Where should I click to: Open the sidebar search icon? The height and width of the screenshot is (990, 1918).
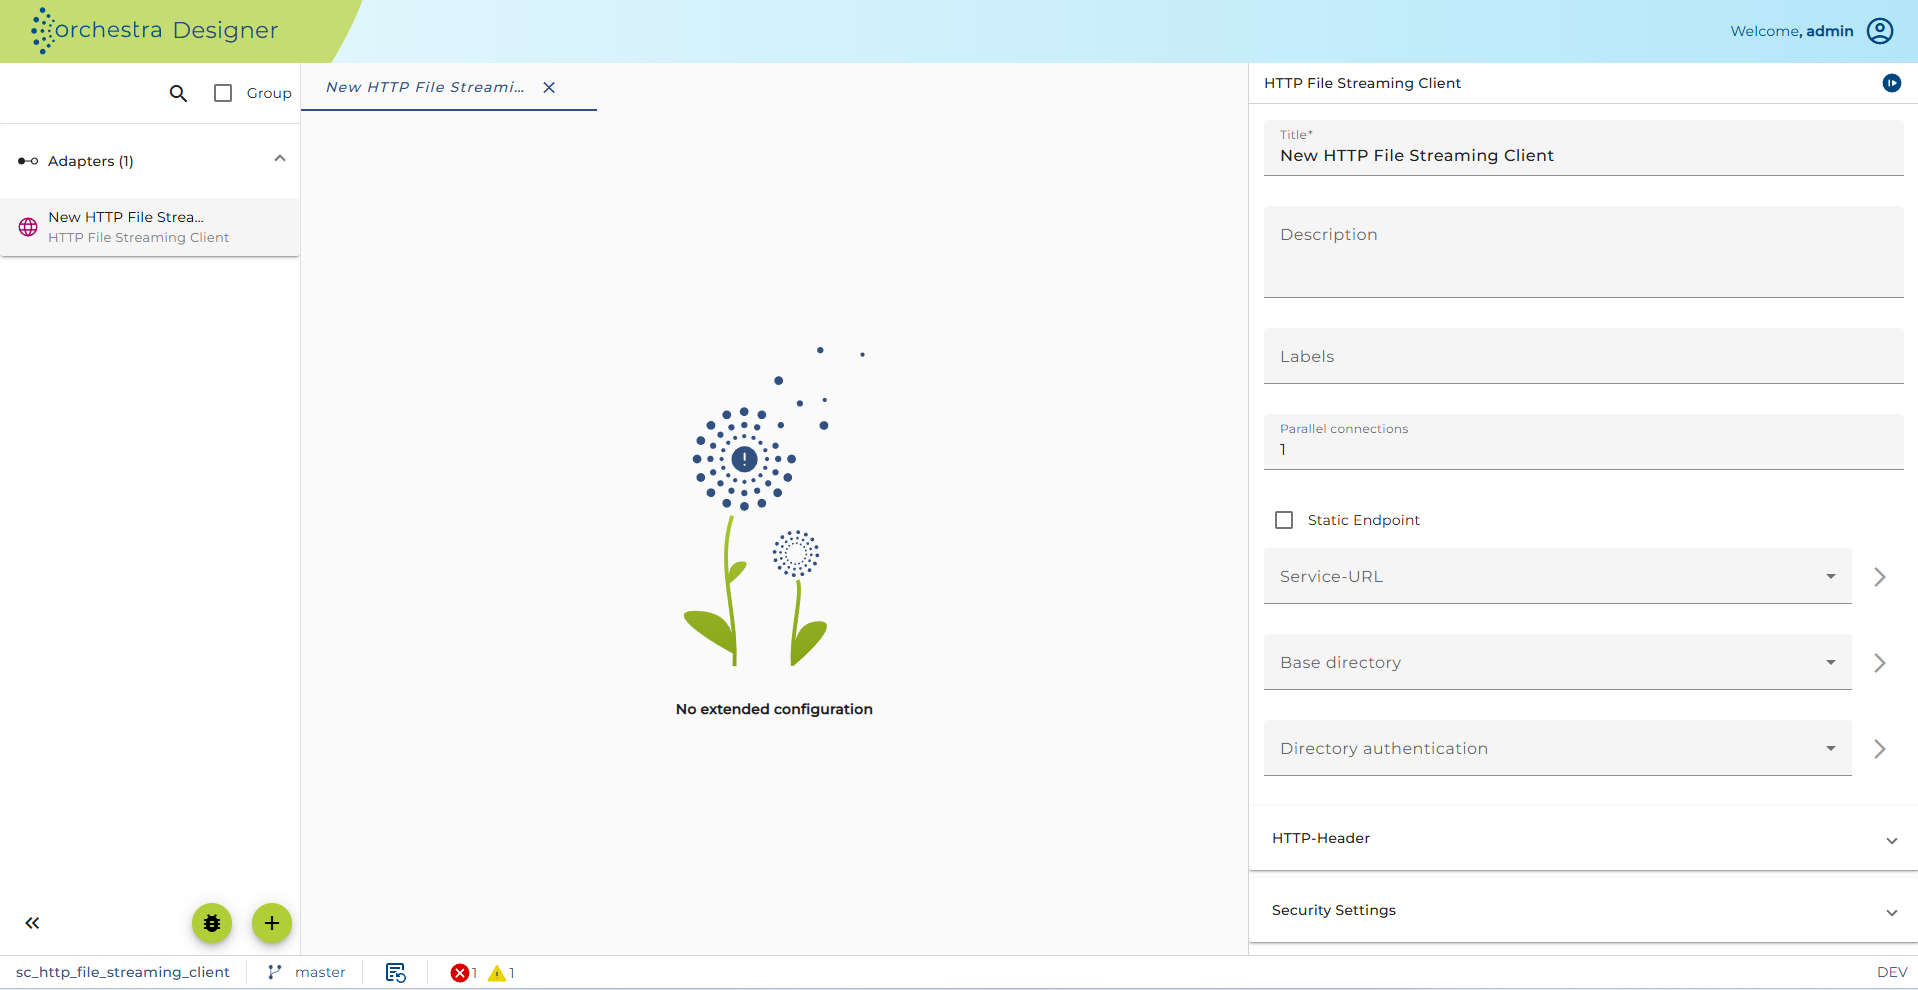pos(178,93)
